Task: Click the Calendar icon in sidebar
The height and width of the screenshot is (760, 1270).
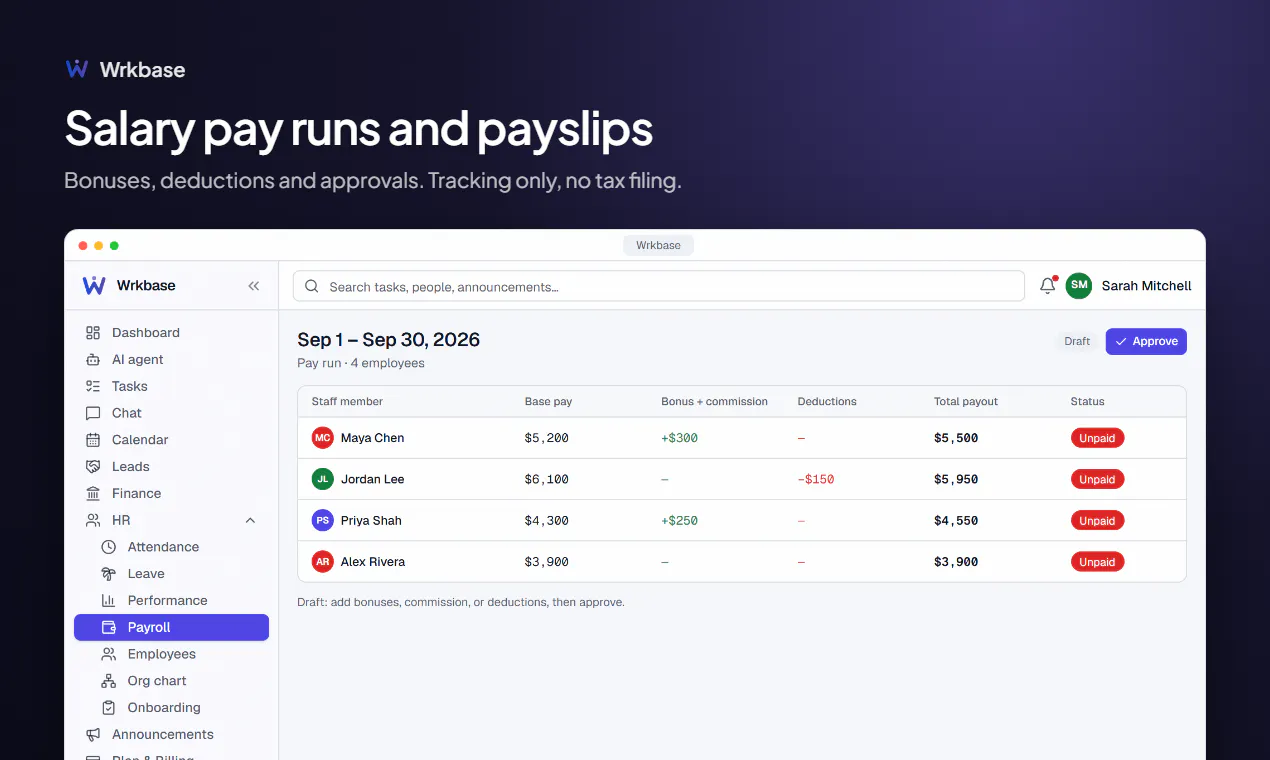Action: tap(93, 440)
